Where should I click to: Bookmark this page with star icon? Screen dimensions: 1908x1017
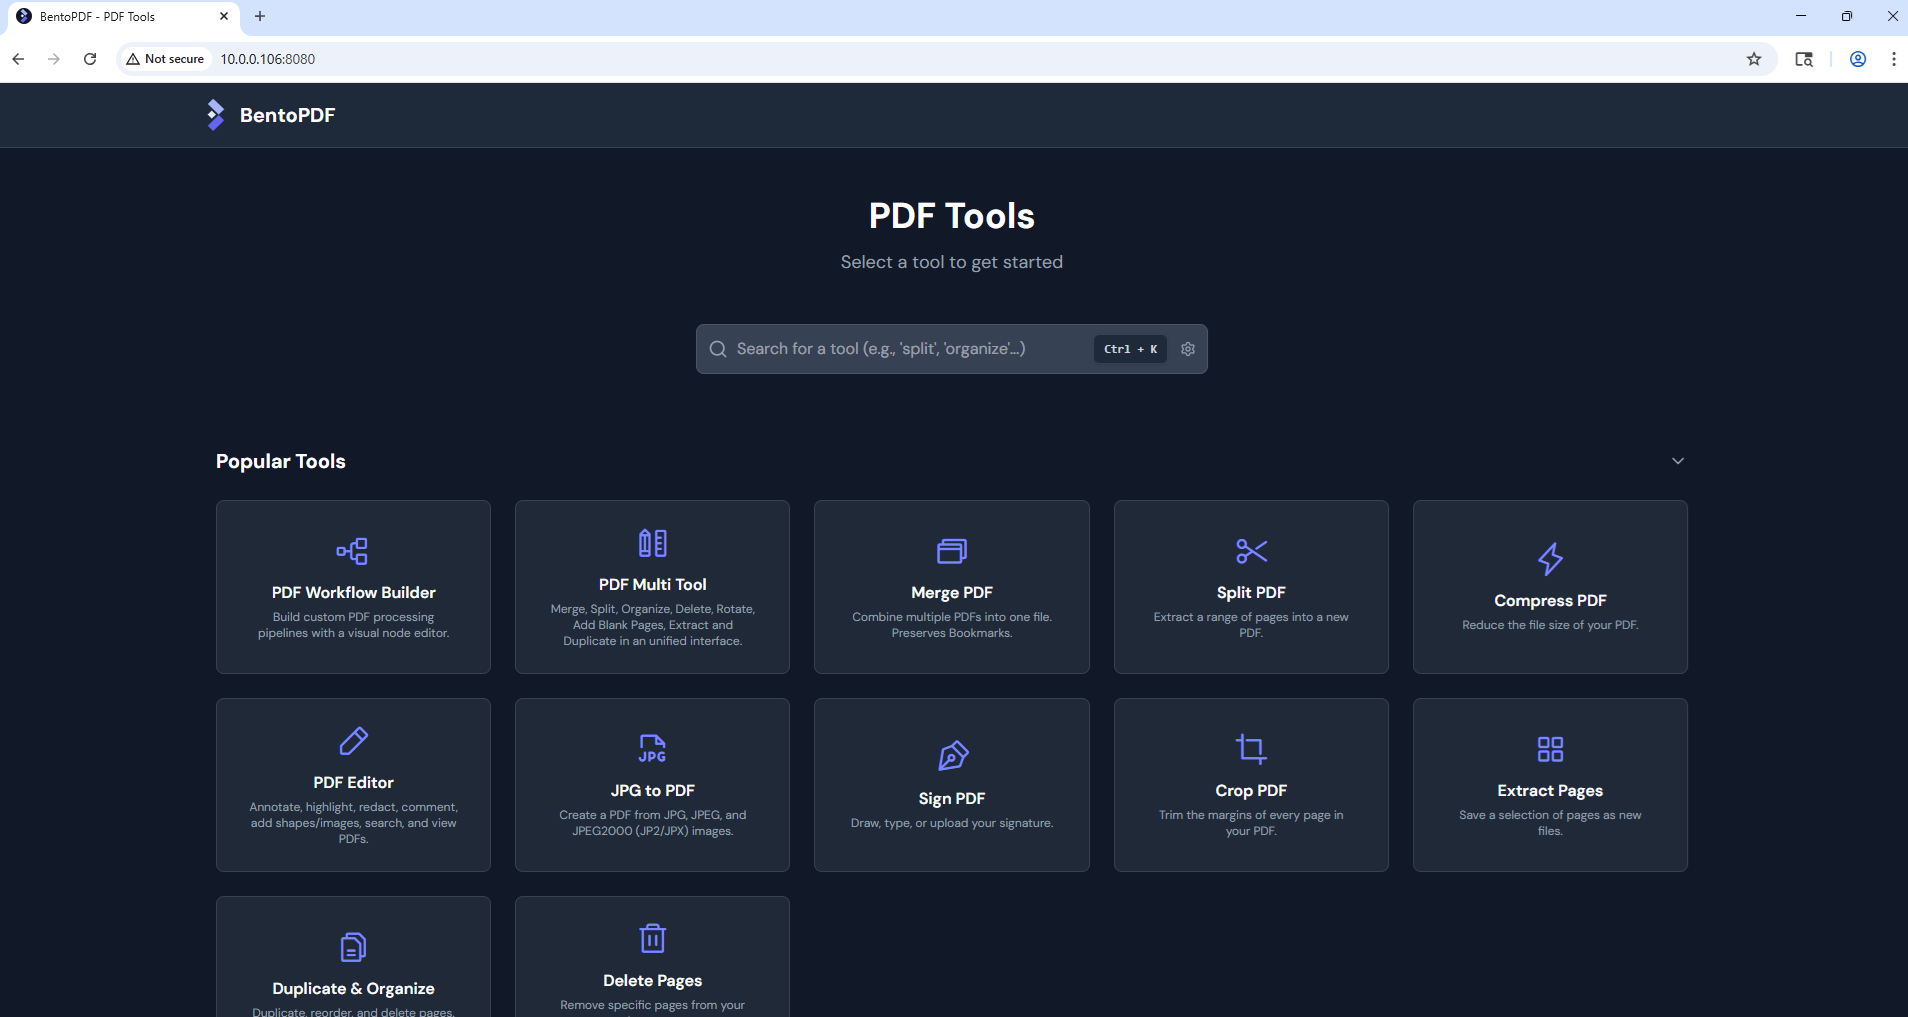(1753, 59)
